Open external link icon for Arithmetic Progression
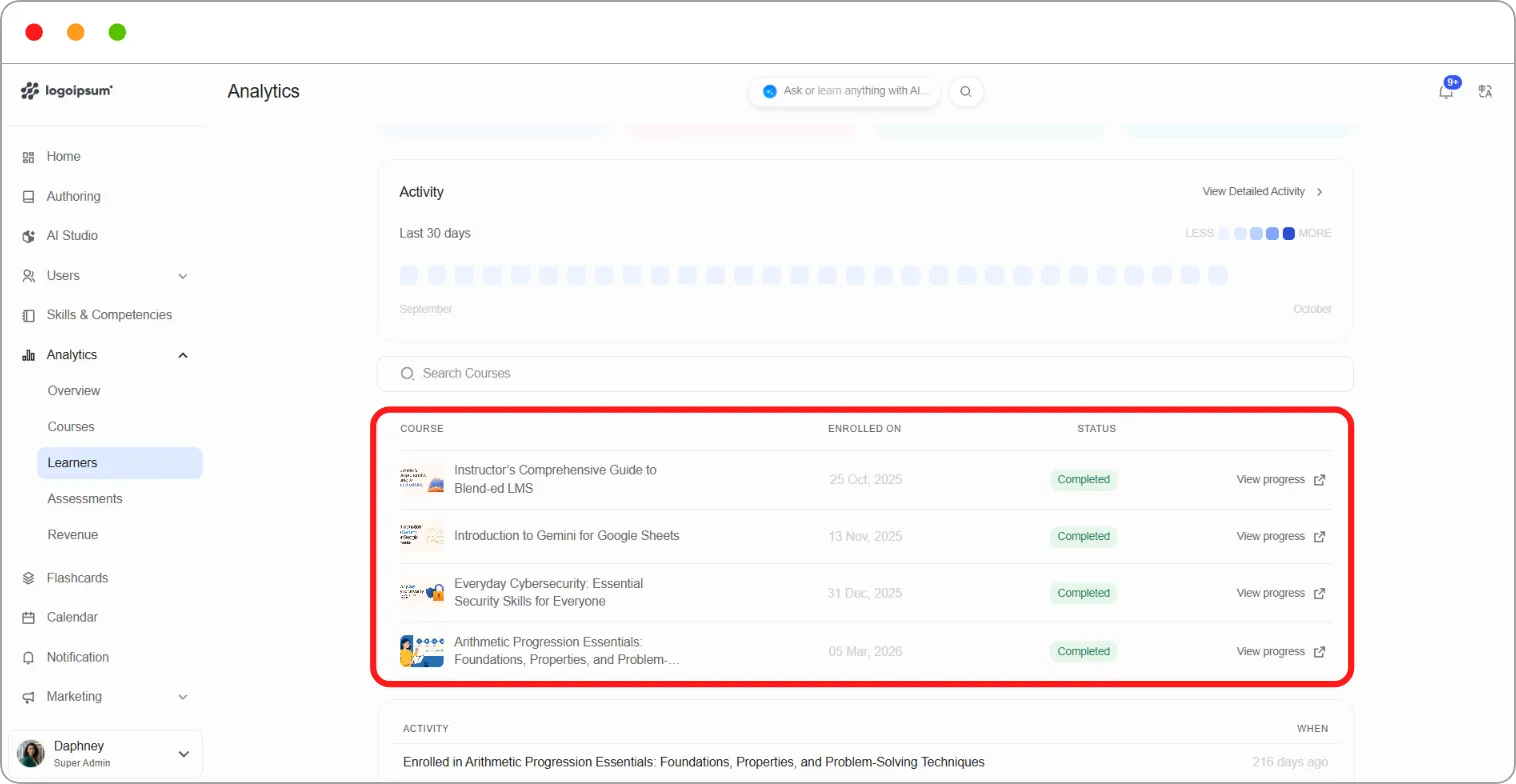 pyautogui.click(x=1319, y=652)
